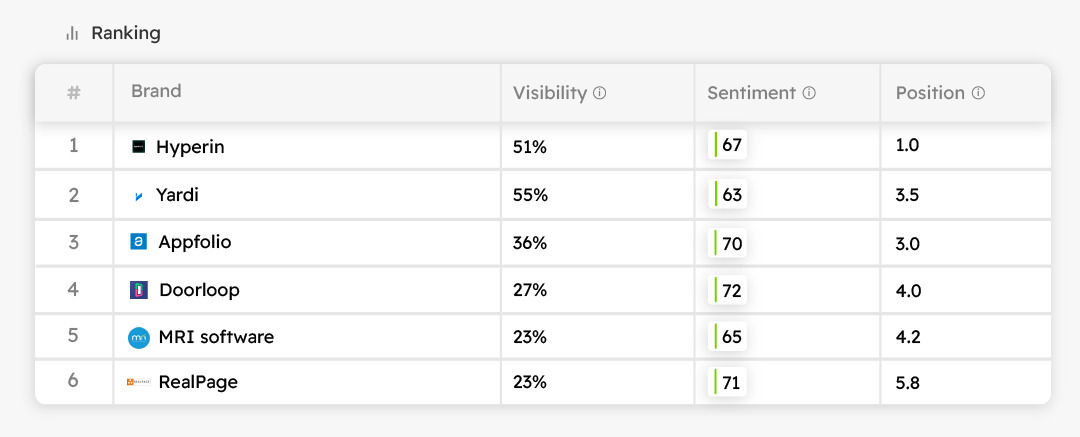Screen dimensions: 1080x437
Task: Open the Hyperin brand name
Action: click(x=190, y=147)
